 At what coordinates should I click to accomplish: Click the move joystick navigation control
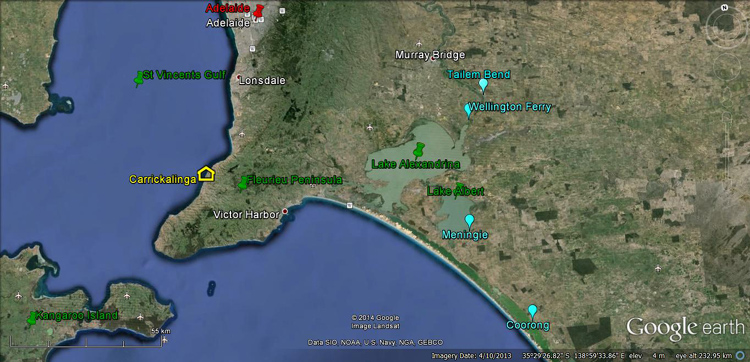(x=727, y=66)
